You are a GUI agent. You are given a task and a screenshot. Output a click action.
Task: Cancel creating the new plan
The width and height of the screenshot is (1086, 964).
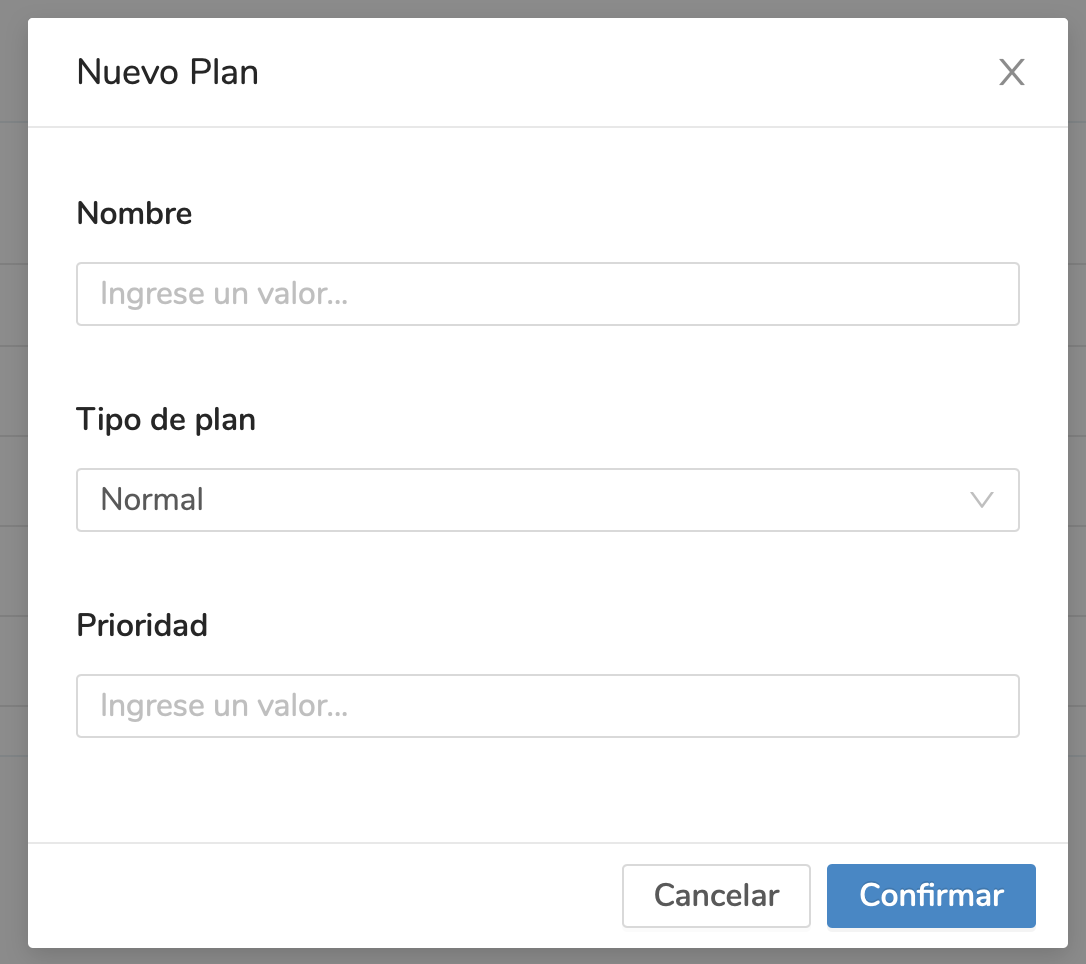(716, 896)
